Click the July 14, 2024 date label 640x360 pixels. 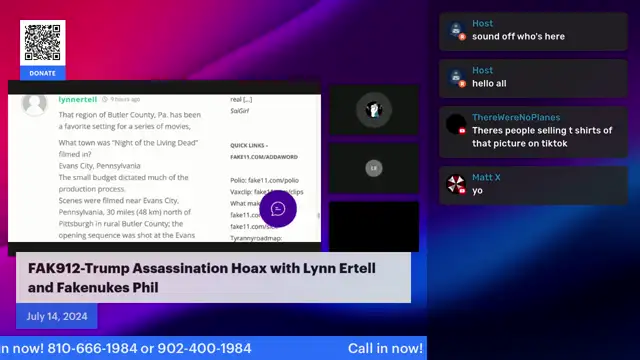tap(57, 316)
